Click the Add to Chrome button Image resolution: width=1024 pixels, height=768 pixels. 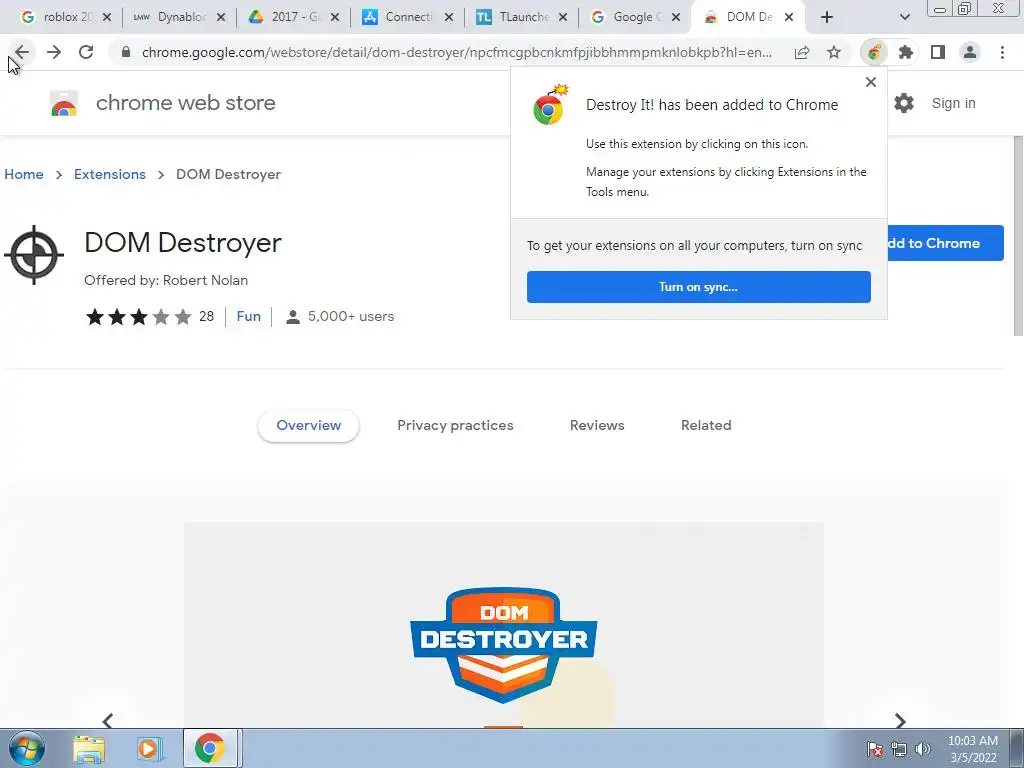(945, 243)
